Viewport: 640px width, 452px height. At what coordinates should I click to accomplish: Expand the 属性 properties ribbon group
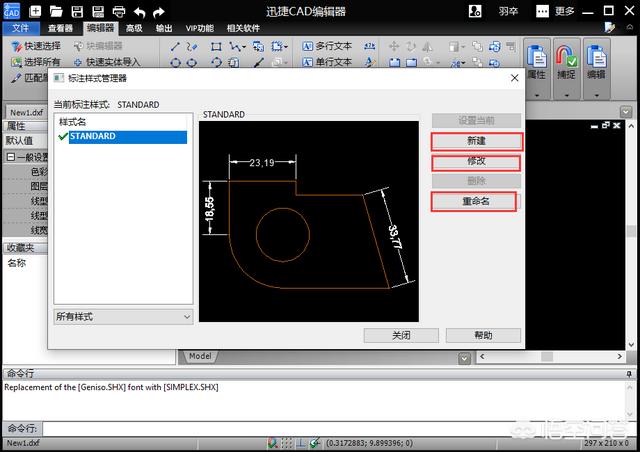pyautogui.click(x=537, y=95)
